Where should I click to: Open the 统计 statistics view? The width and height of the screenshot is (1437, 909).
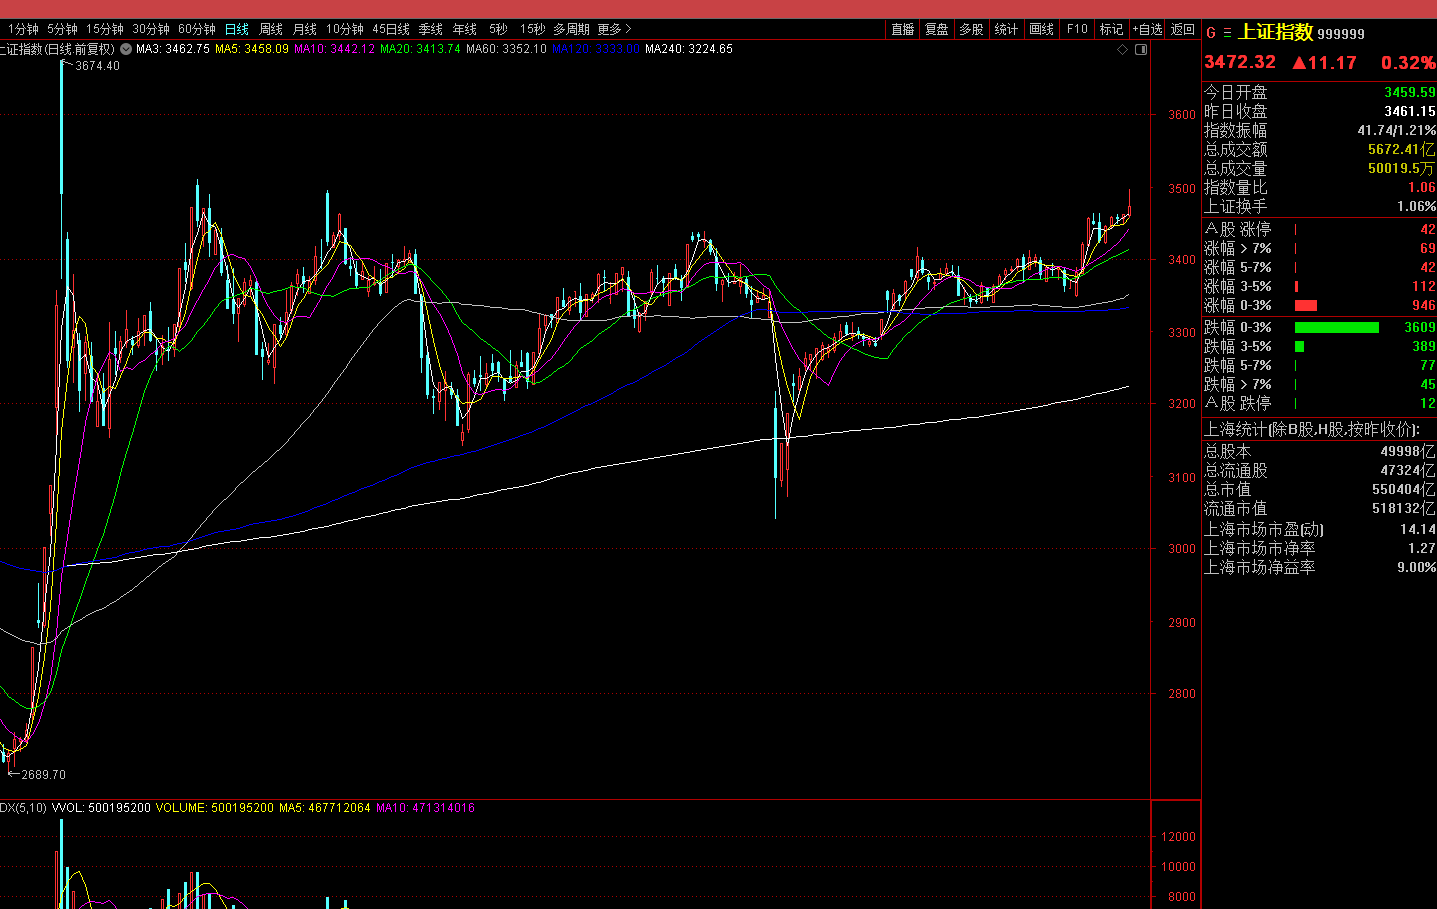1006,29
